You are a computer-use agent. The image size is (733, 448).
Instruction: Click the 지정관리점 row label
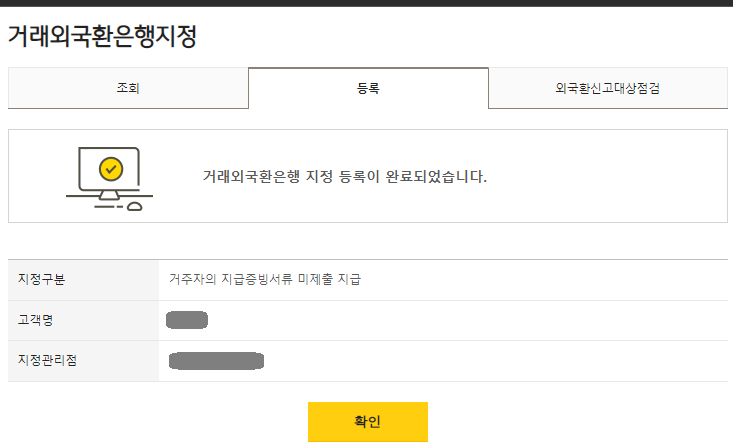pos(47,360)
